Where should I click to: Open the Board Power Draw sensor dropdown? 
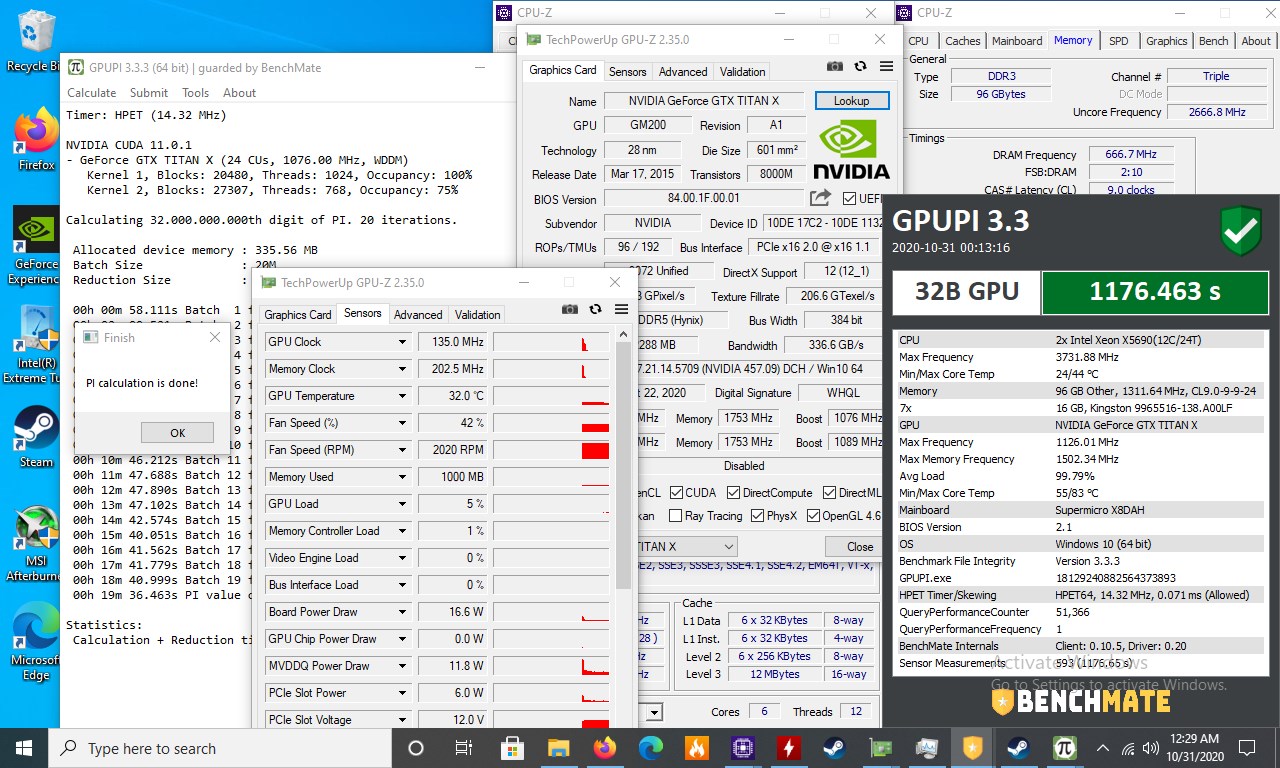(x=403, y=612)
